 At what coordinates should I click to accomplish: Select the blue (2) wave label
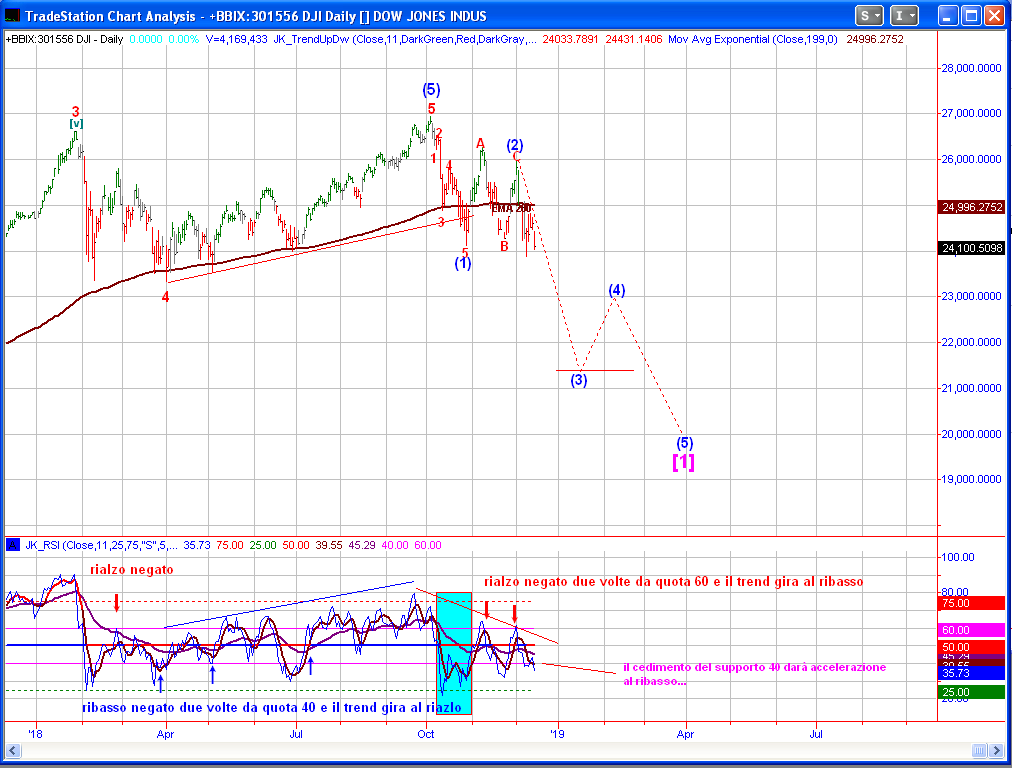pyautogui.click(x=514, y=145)
